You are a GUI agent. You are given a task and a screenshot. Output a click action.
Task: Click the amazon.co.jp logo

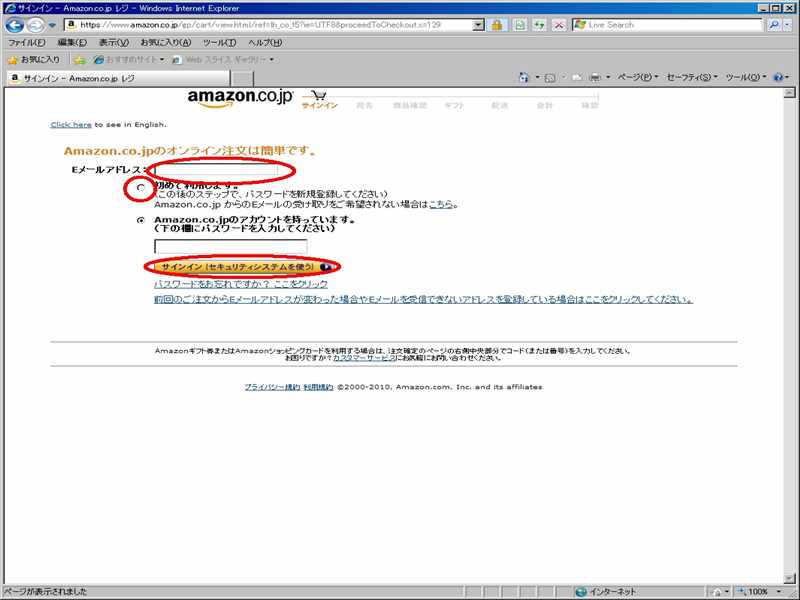(x=240, y=97)
